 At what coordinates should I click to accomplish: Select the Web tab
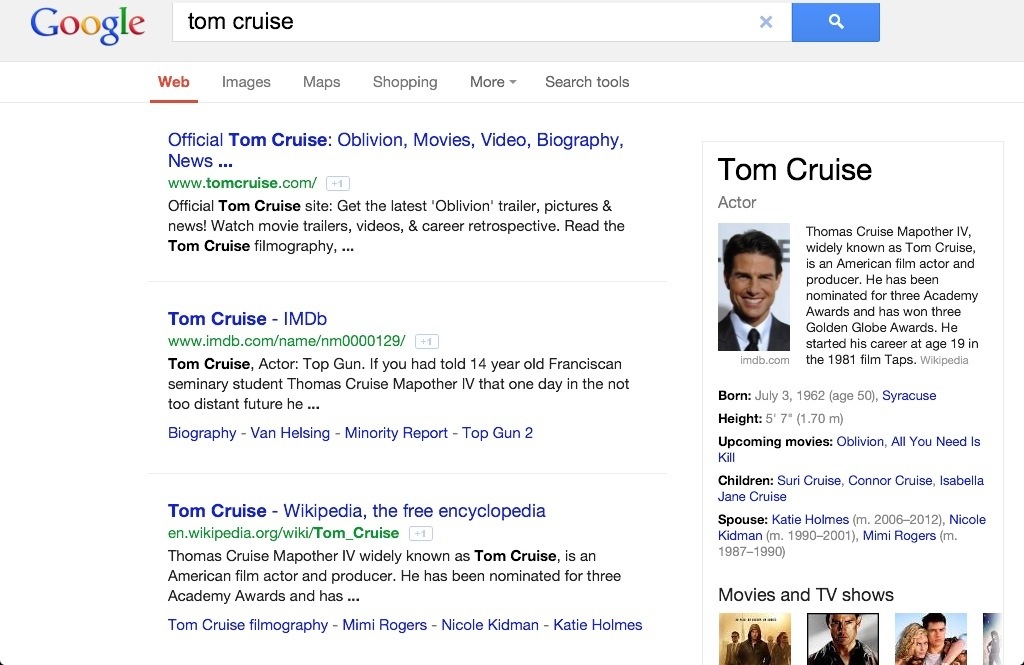(174, 82)
